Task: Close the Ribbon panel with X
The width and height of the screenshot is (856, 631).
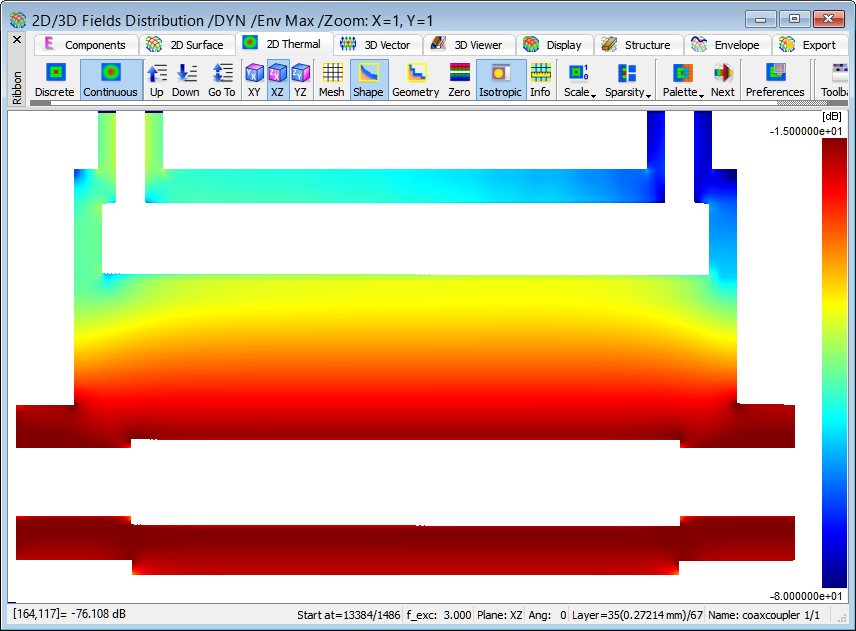Action: click(x=16, y=40)
